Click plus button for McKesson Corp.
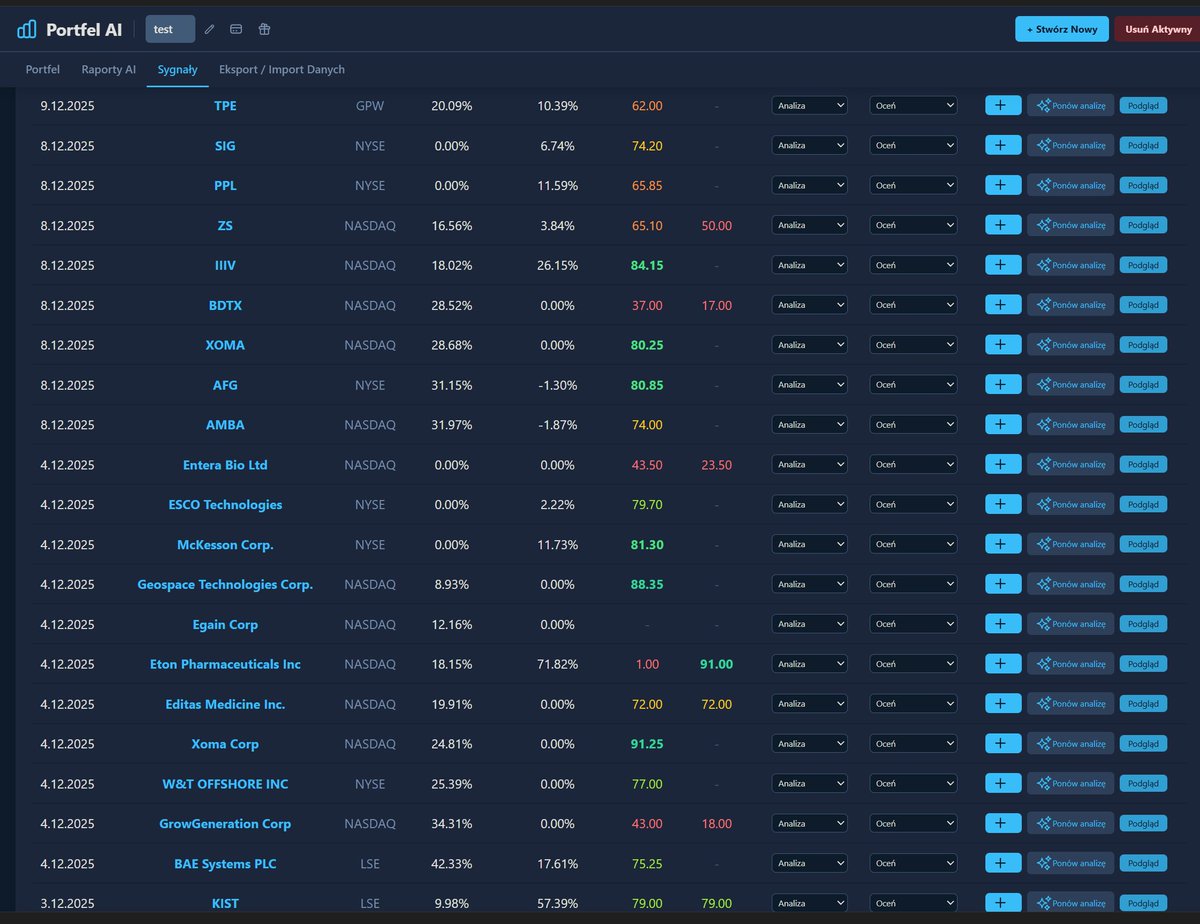This screenshot has height=924, width=1200. pyautogui.click(x=1003, y=544)
